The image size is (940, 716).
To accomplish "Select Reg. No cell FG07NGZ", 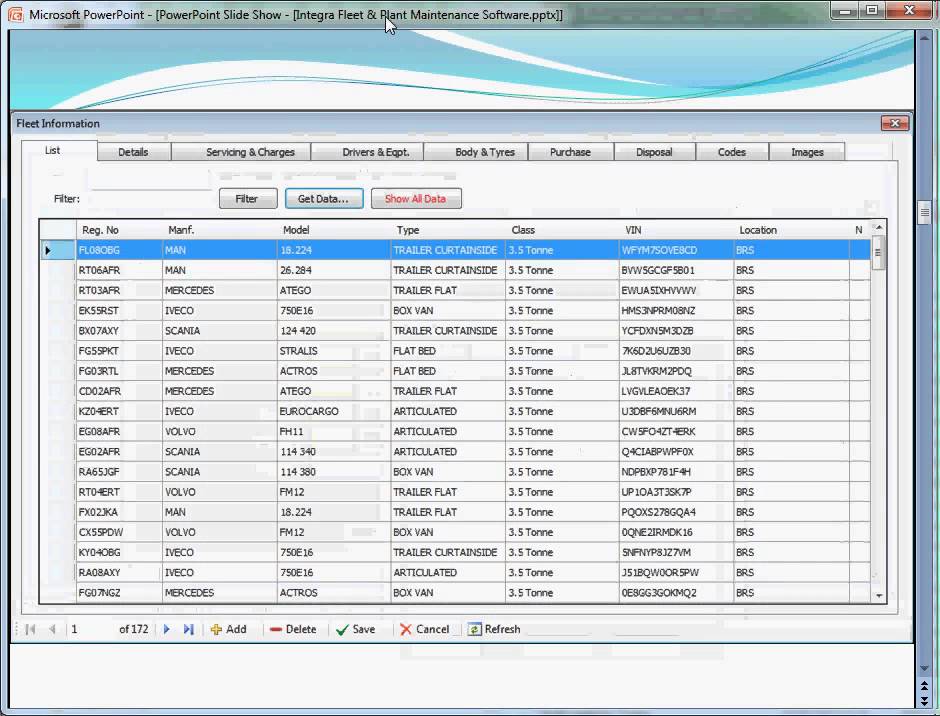I will click(119, 592).
